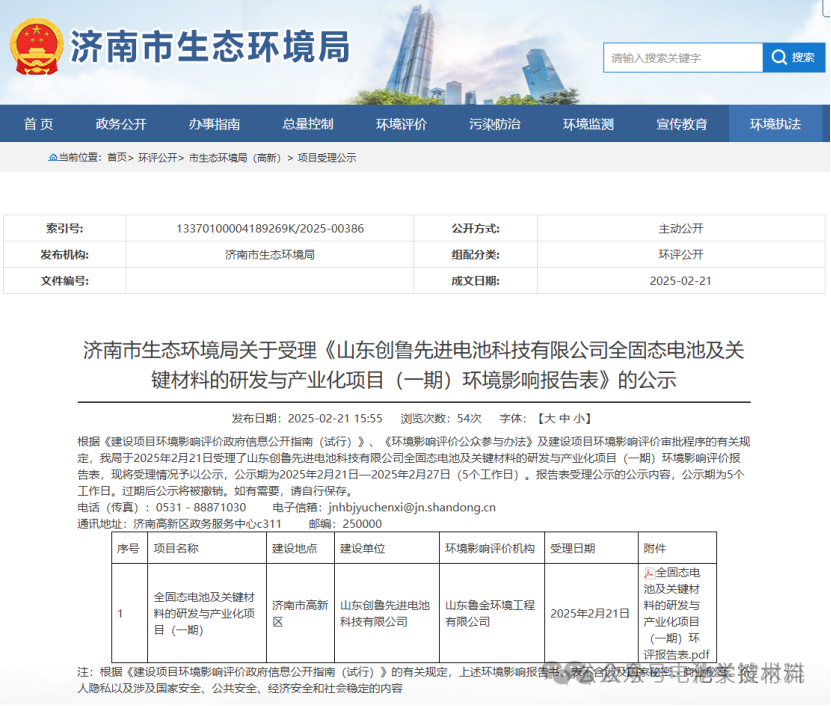The width and height of the screenshot is (831, 706).
Task: Click the 济南市生态环境局 site title
Action: pyautogui.click(x=210, y=47)
